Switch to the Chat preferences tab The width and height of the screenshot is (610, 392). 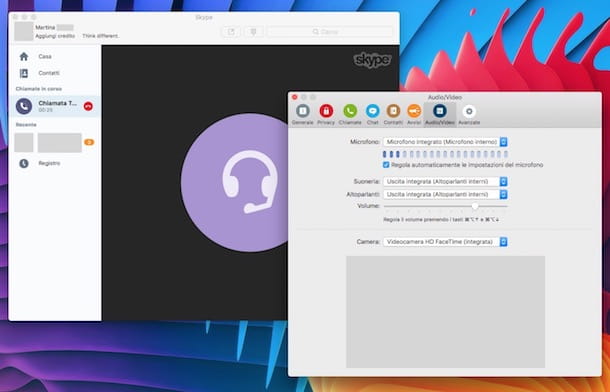click(372, 114)
